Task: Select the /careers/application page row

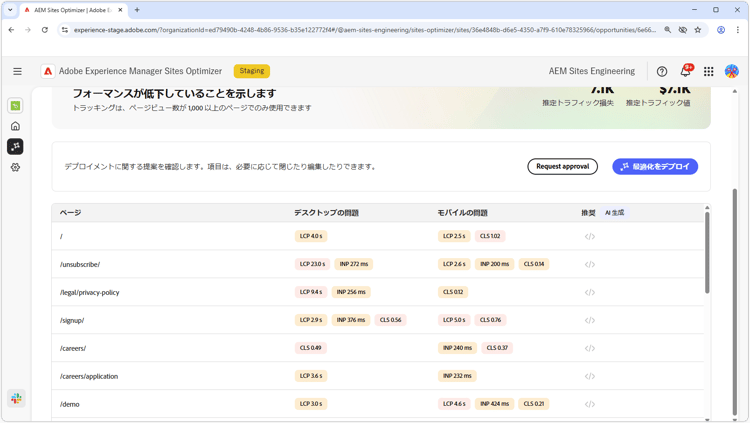Action: coord(378,376)
